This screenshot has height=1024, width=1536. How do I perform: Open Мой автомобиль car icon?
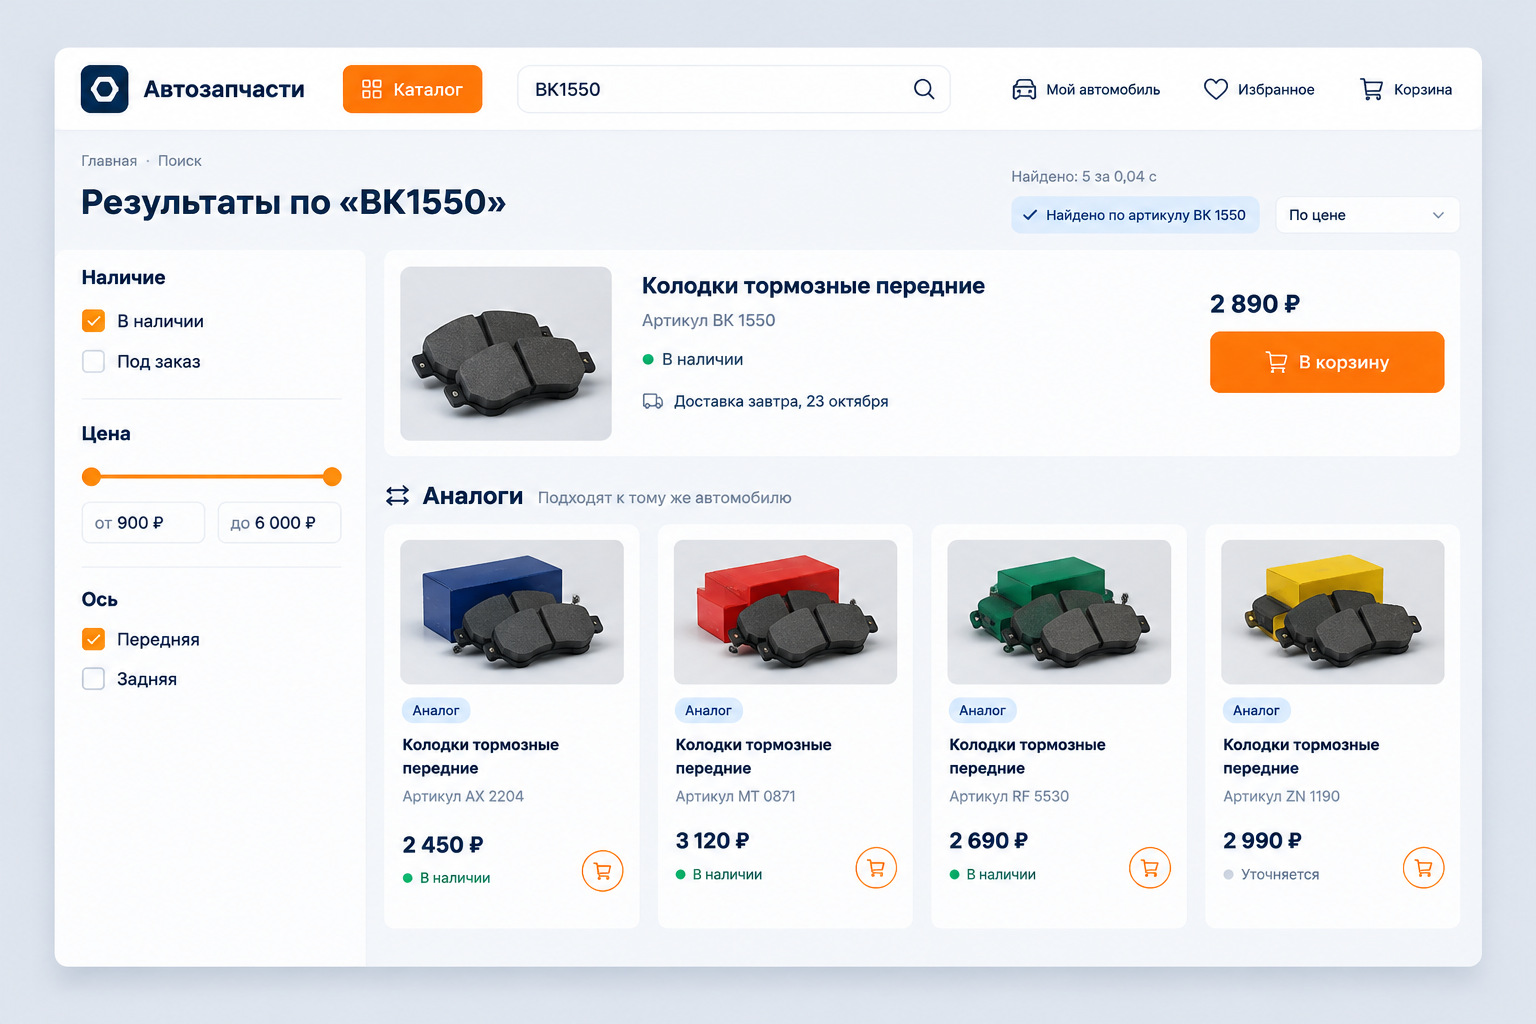pos(1024,89)
